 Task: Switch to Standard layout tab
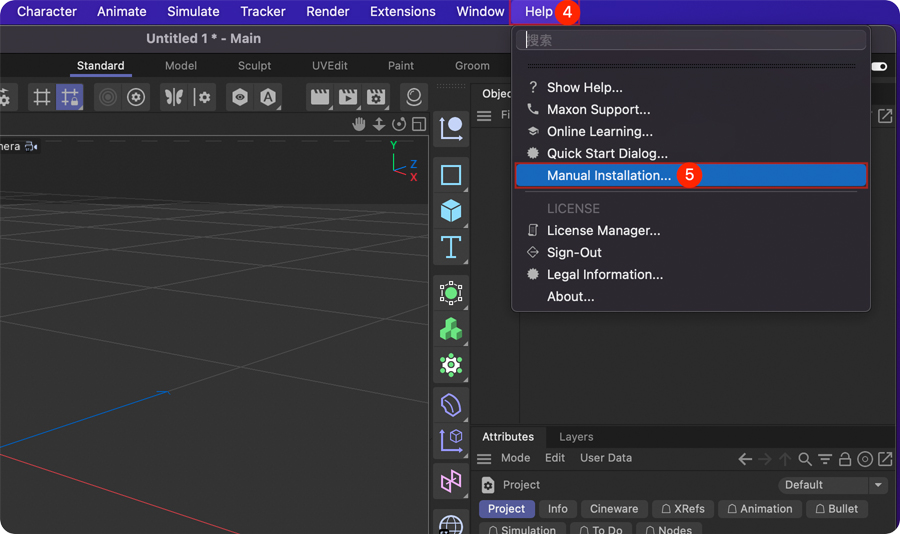click(x=100, y=65)
